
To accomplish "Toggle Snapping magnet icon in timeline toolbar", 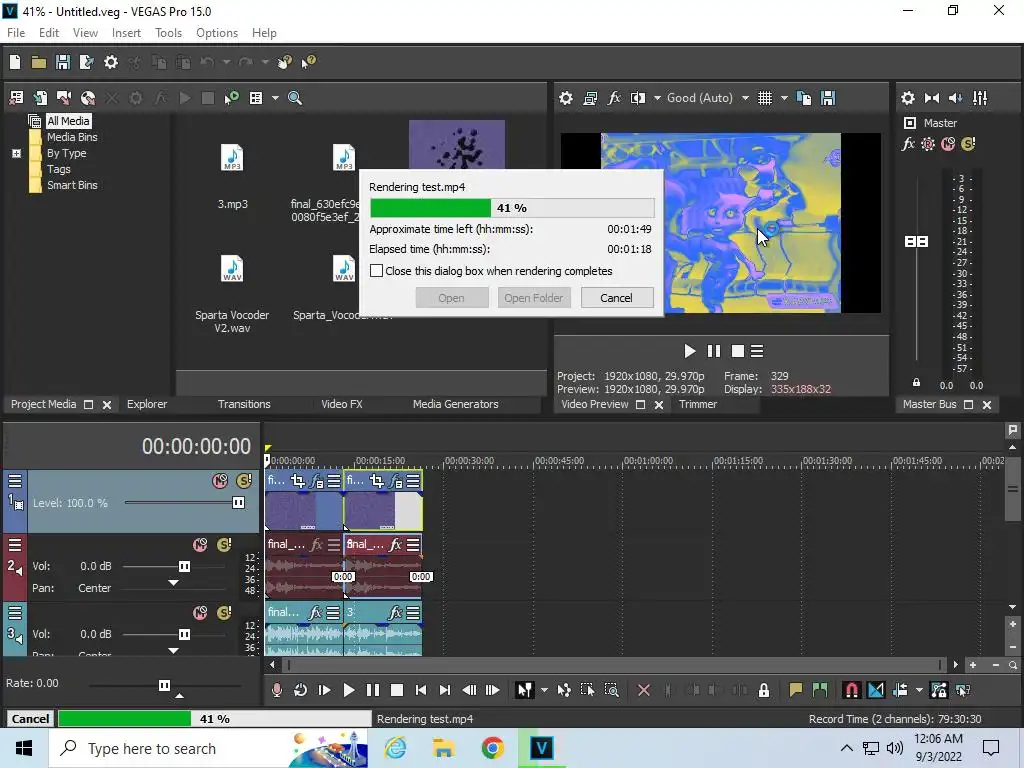I will click(x=852, y=690).
